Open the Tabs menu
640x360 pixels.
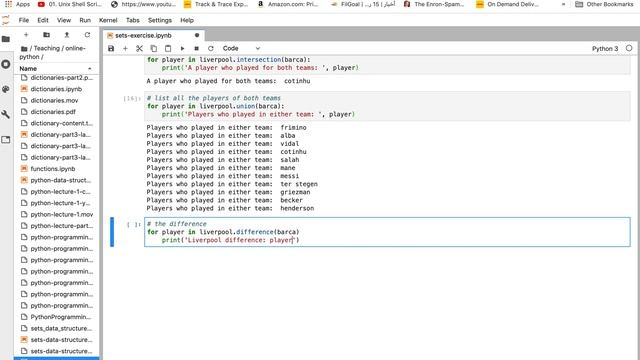pos(133,20)
